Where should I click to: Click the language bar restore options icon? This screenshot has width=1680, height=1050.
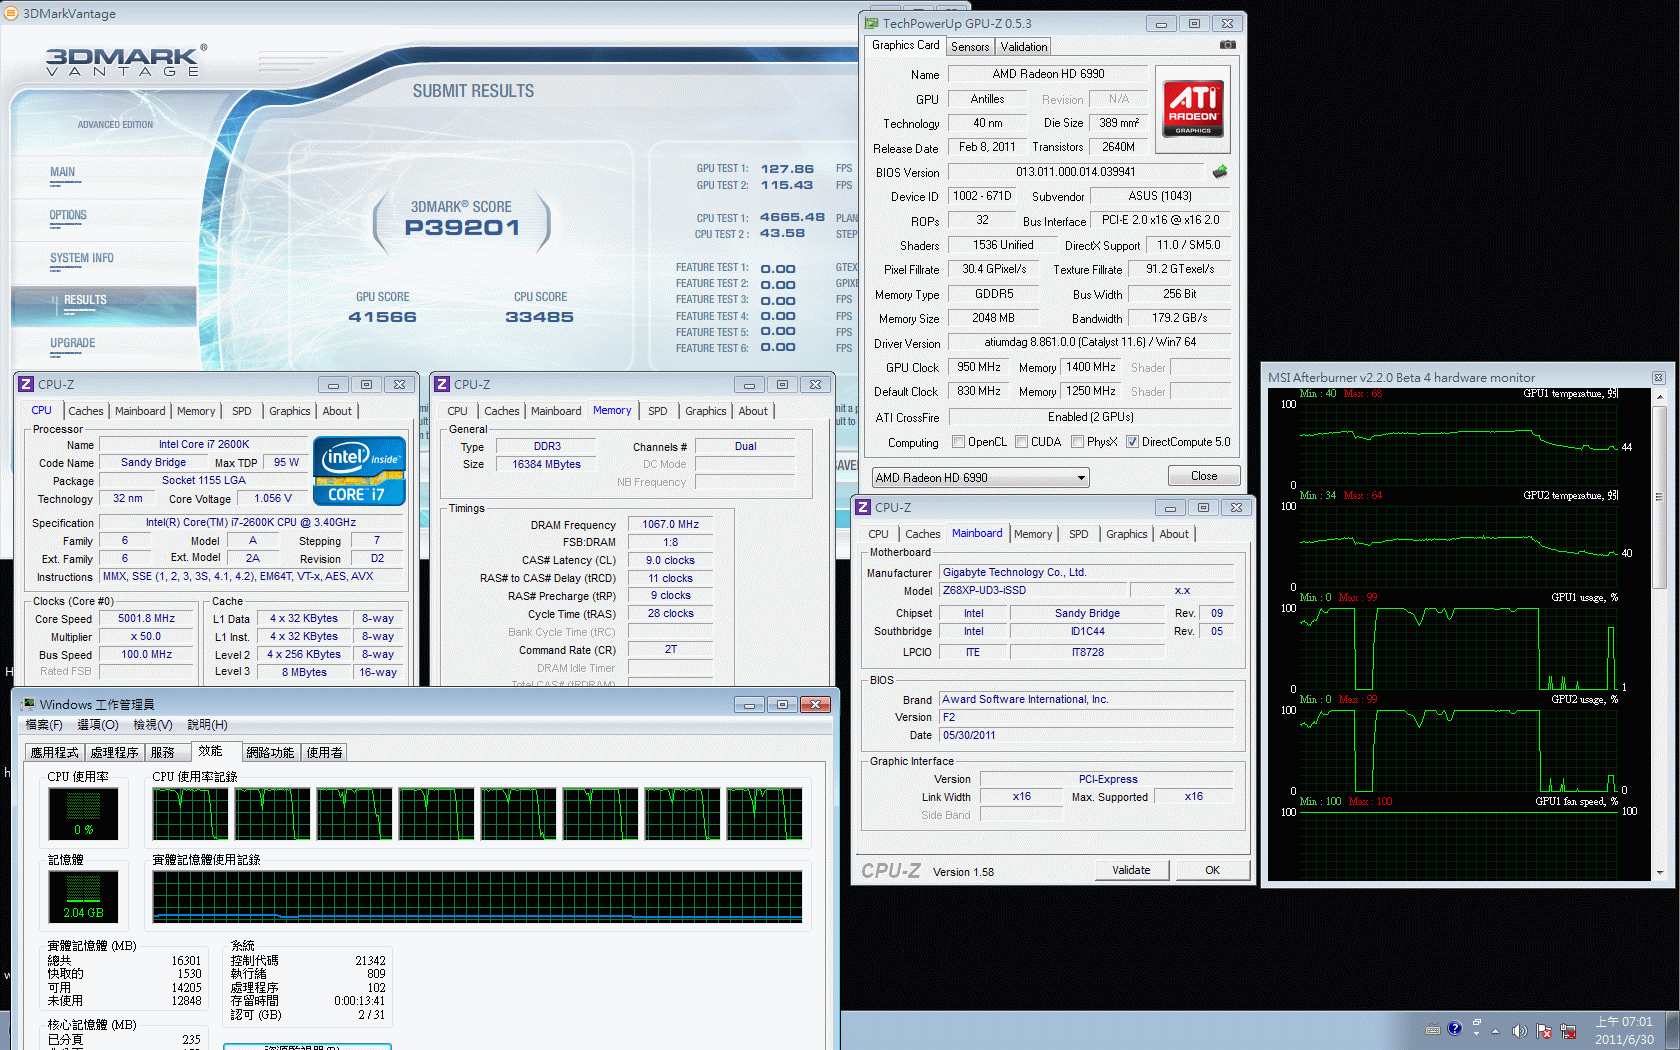1476,1023
